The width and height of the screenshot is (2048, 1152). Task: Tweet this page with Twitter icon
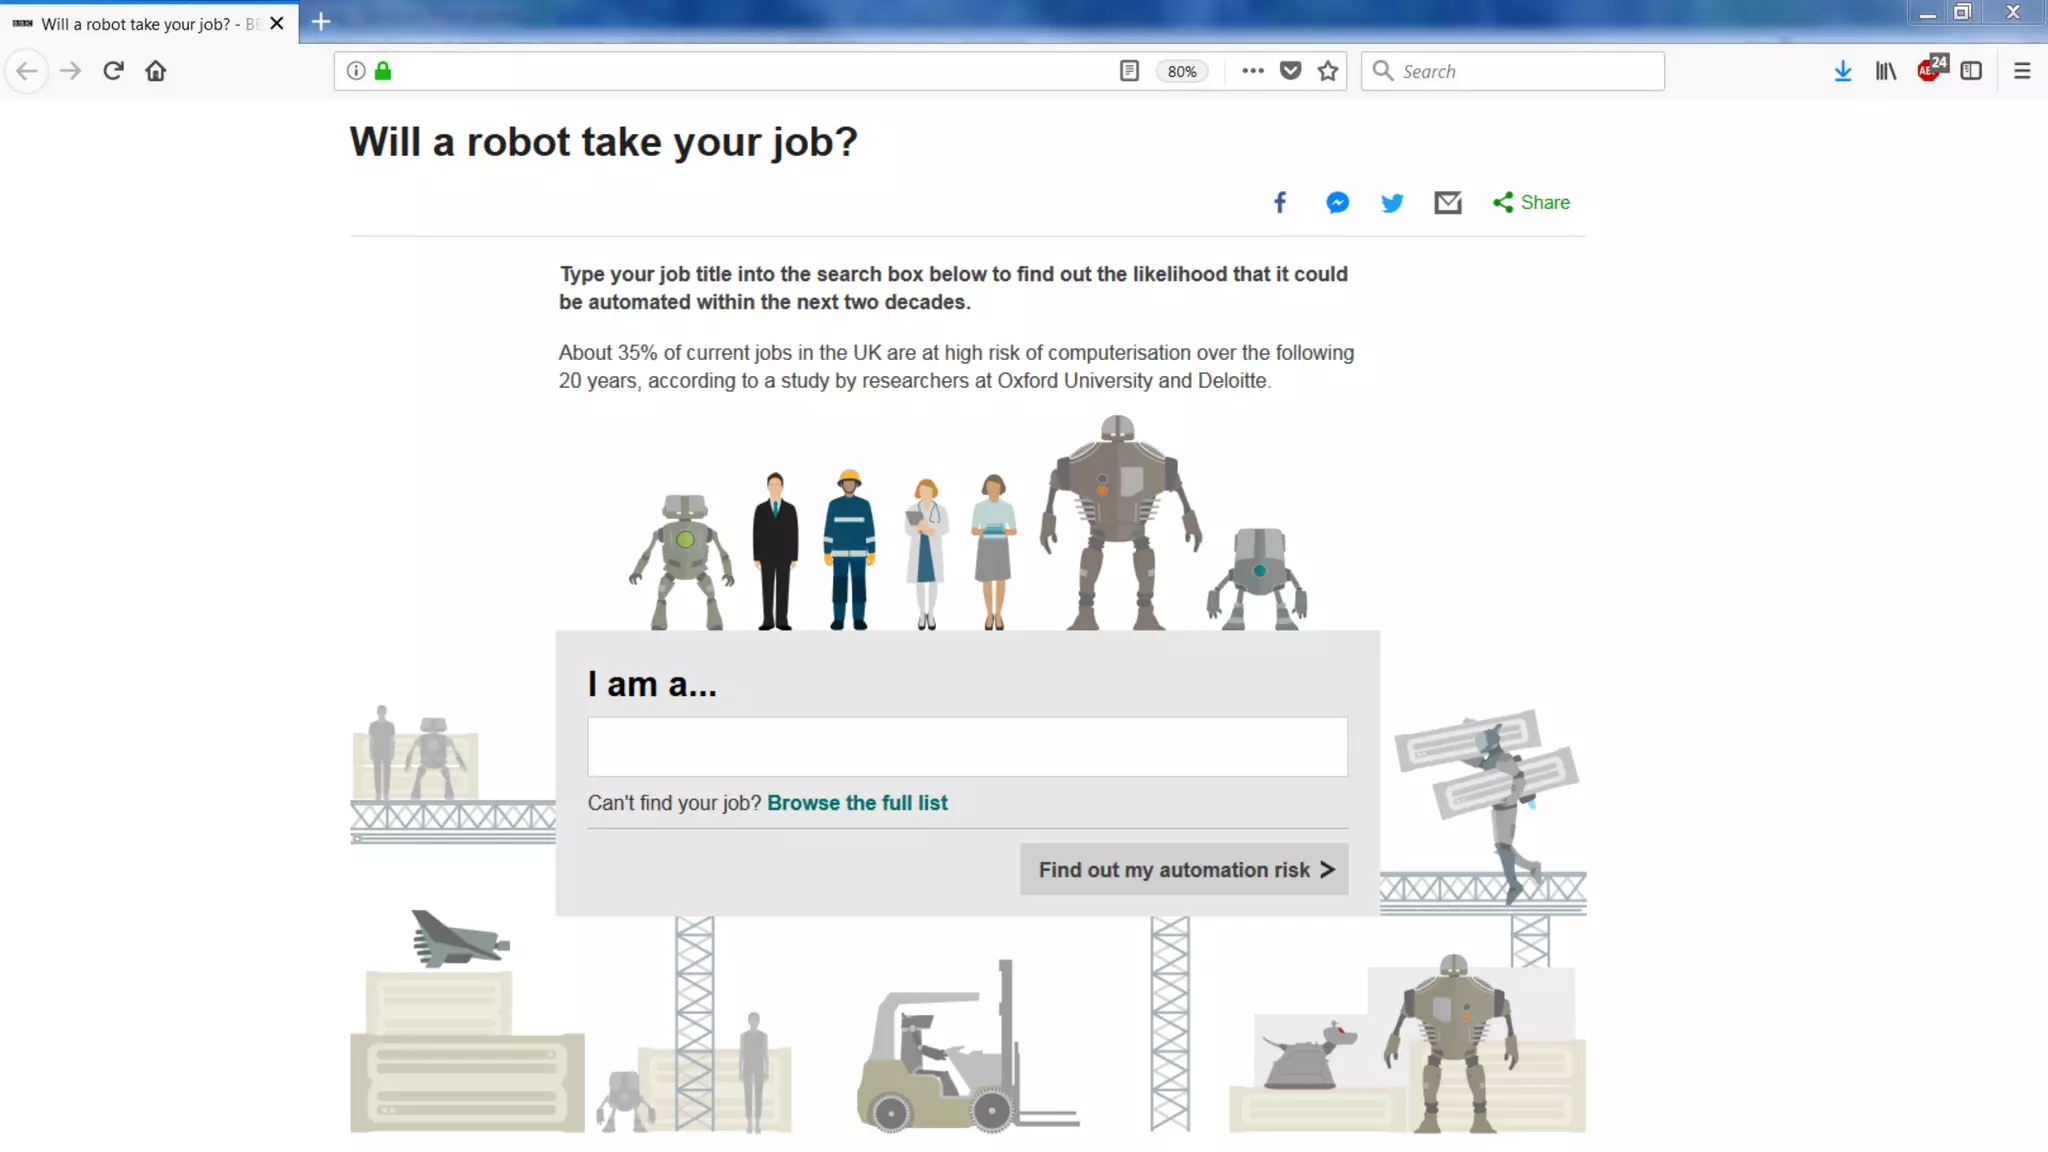(x=1392, y=203)
